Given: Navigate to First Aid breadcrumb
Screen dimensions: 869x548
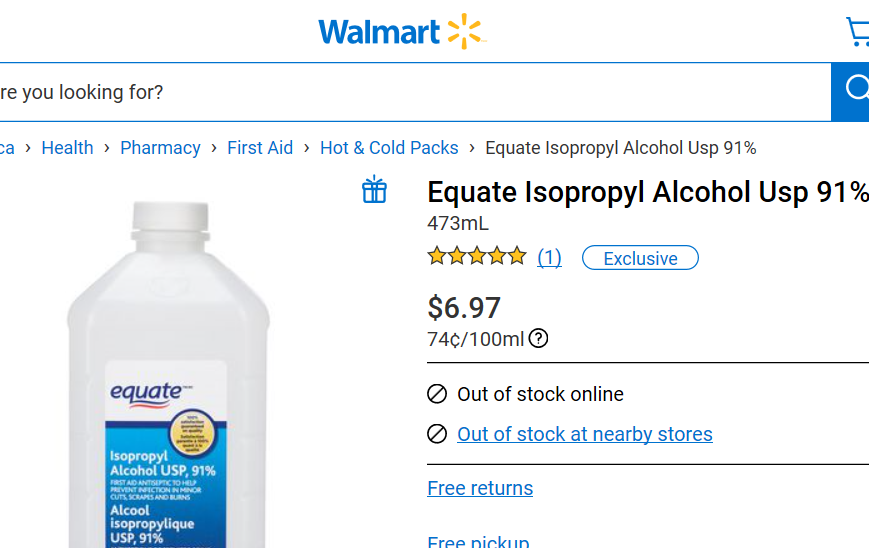Looking at the screenshot, I should 260,148.
